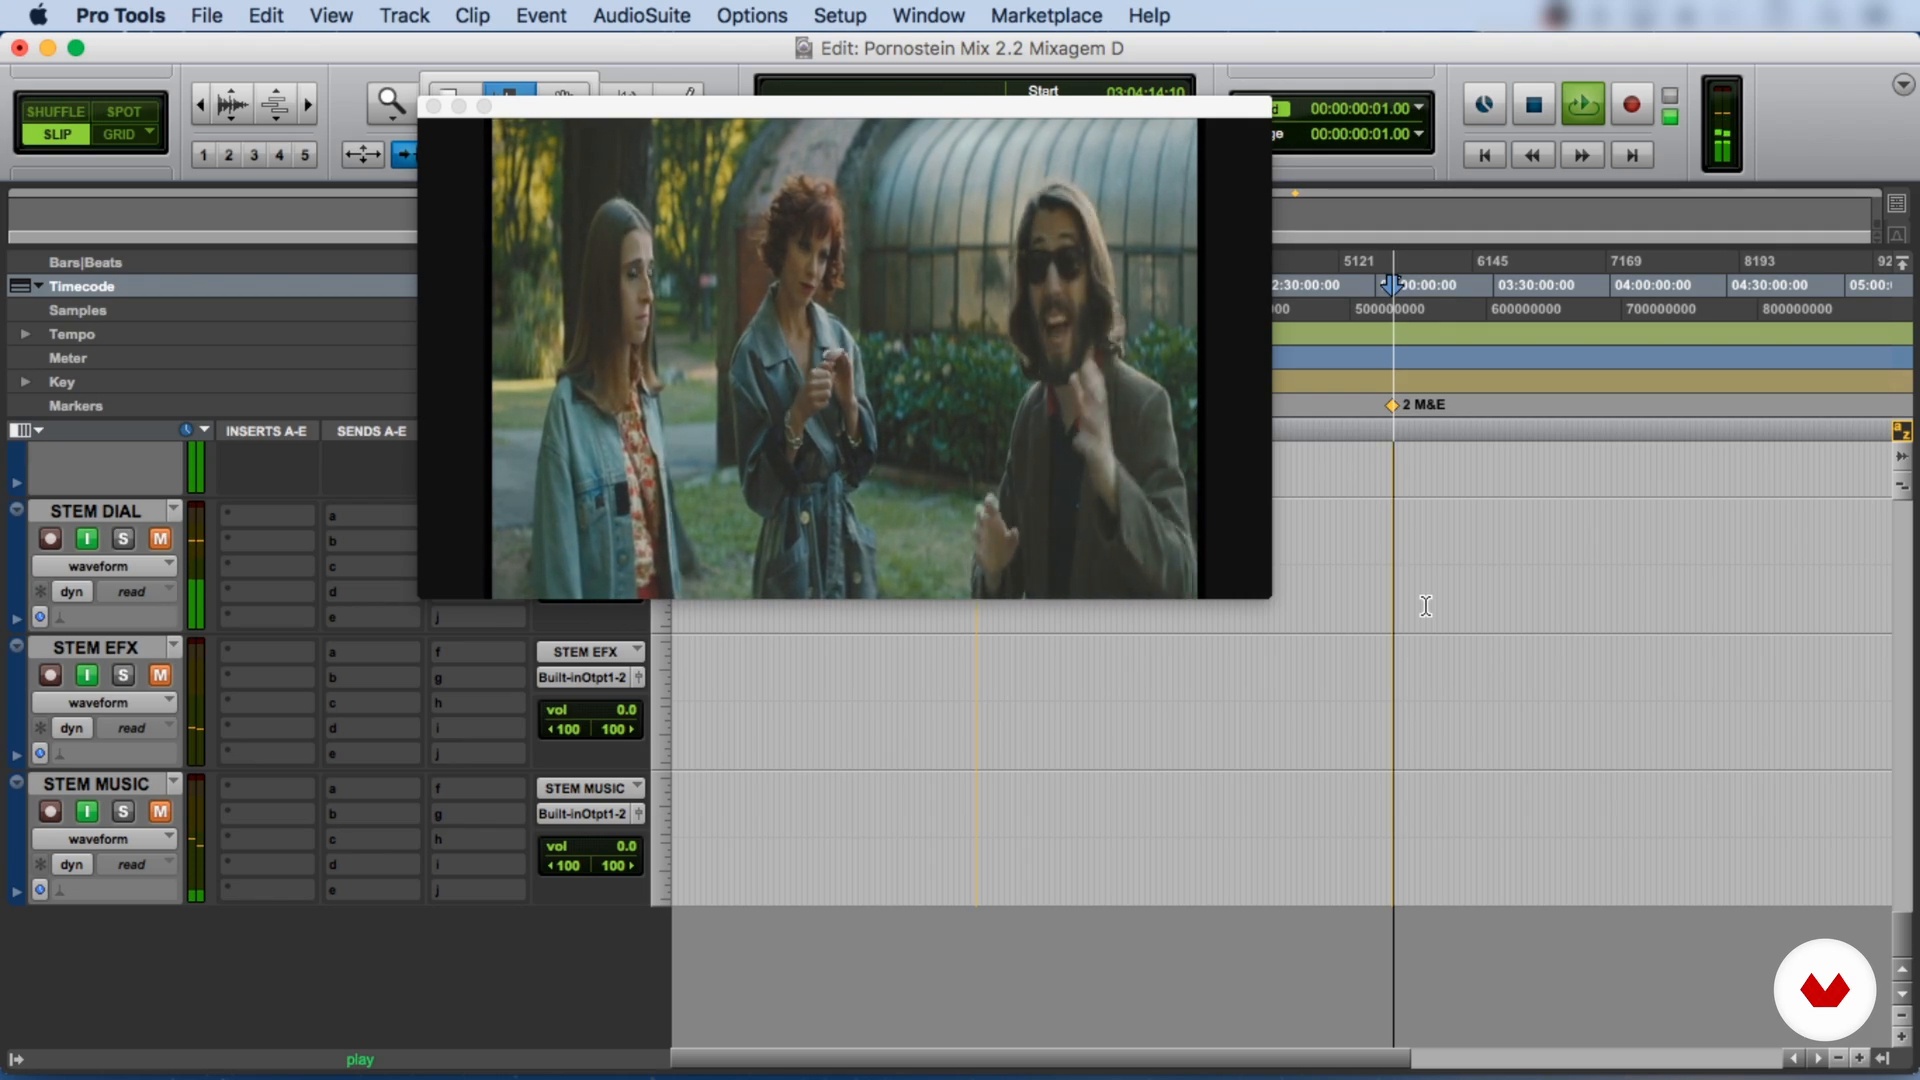Toggle input monitoring on STEM EFX
This screenshot has width=1920, height=1080.
pos(87,675)
